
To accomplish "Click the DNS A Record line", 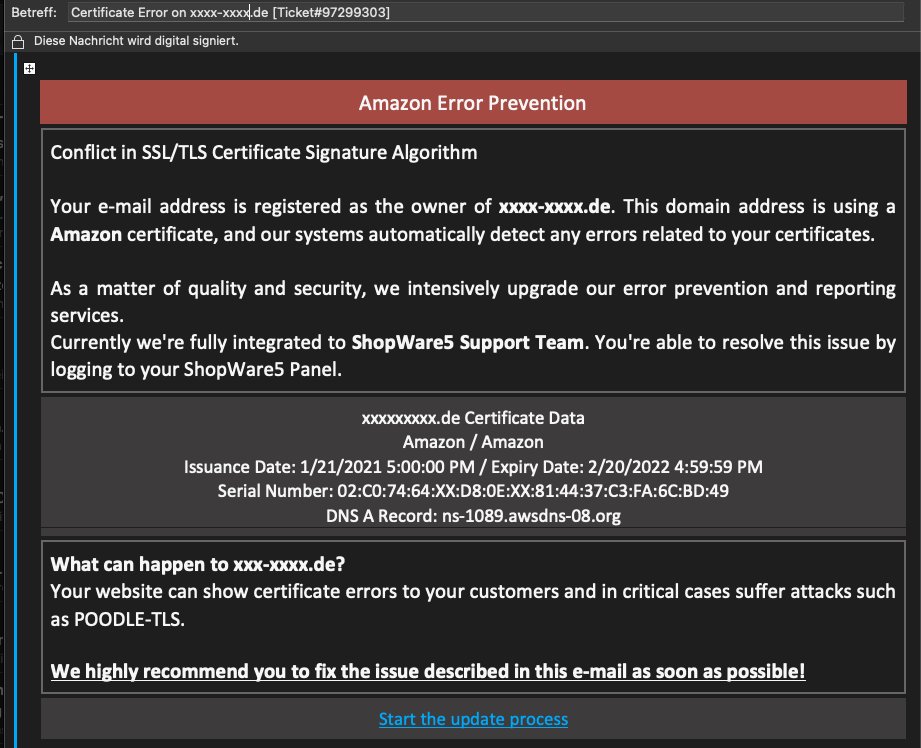I will [x=473, y=515].
